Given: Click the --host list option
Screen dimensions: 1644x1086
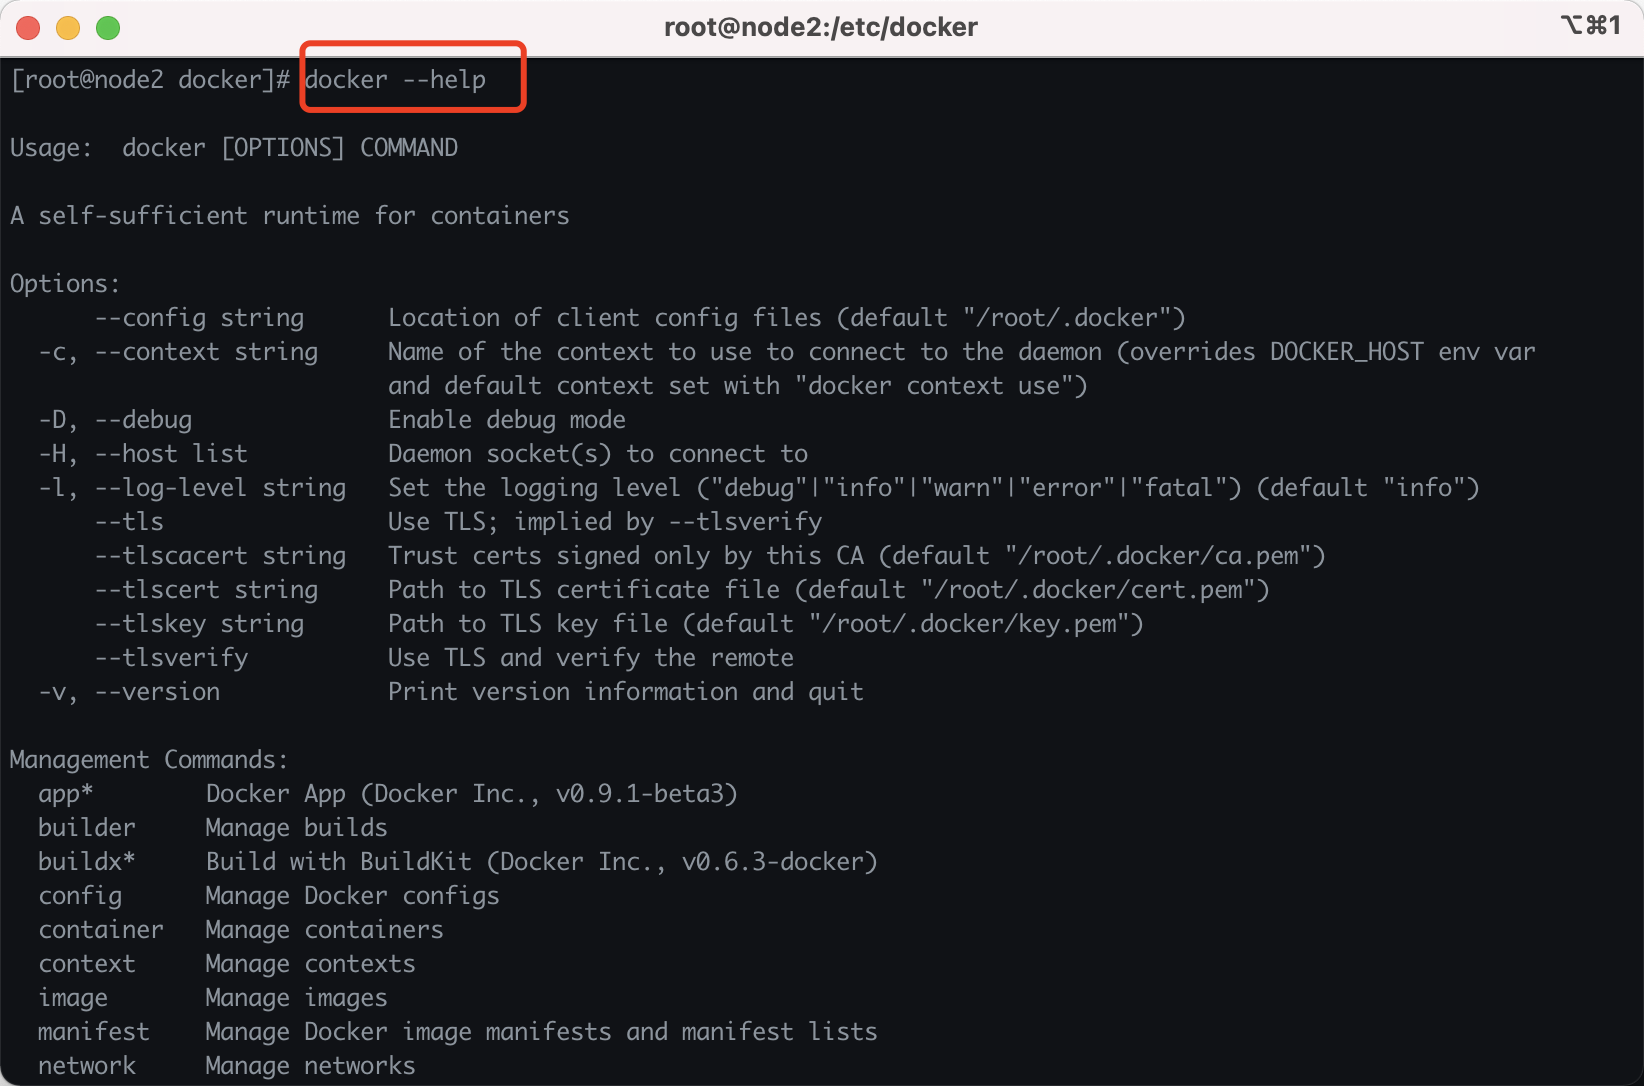Looking at the screenshot, I should (x=171, y=454).
